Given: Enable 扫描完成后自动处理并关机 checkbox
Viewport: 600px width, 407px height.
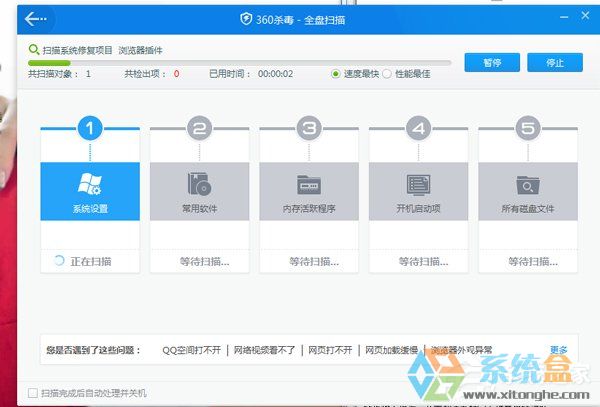Looking at the screenshot, I should 33,393.
